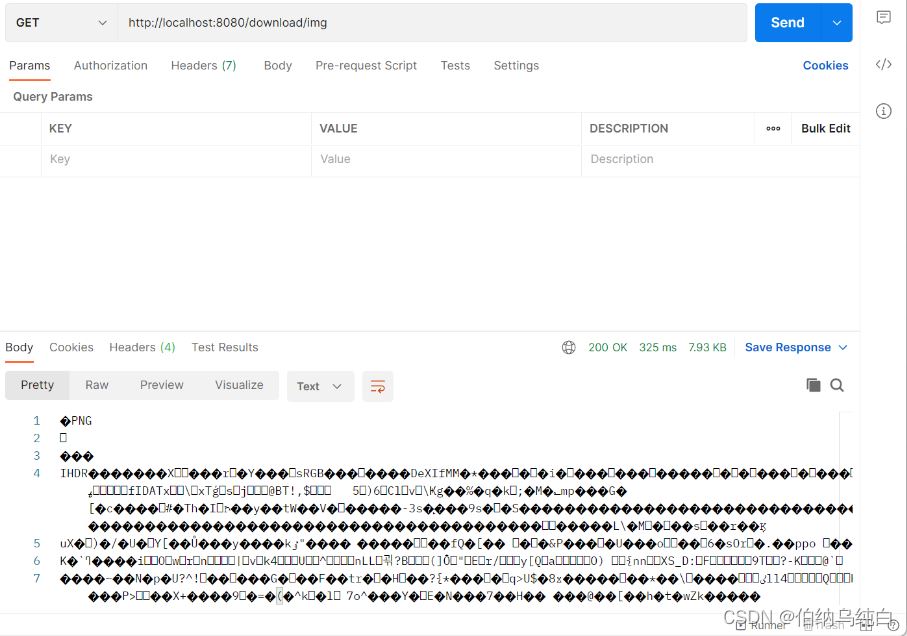The width and height of the screenshot is (907, 636).
Task: Switch to Preview view
Action: (x=161, y=385)
